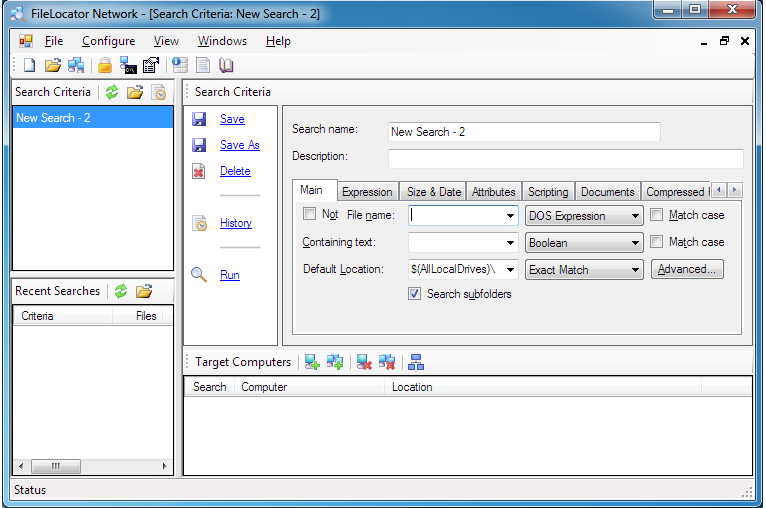Click the floppy disk icon beside Save As
Image resolution: width=766 pixels, height=508 pixels.
(x=199, y=145)
